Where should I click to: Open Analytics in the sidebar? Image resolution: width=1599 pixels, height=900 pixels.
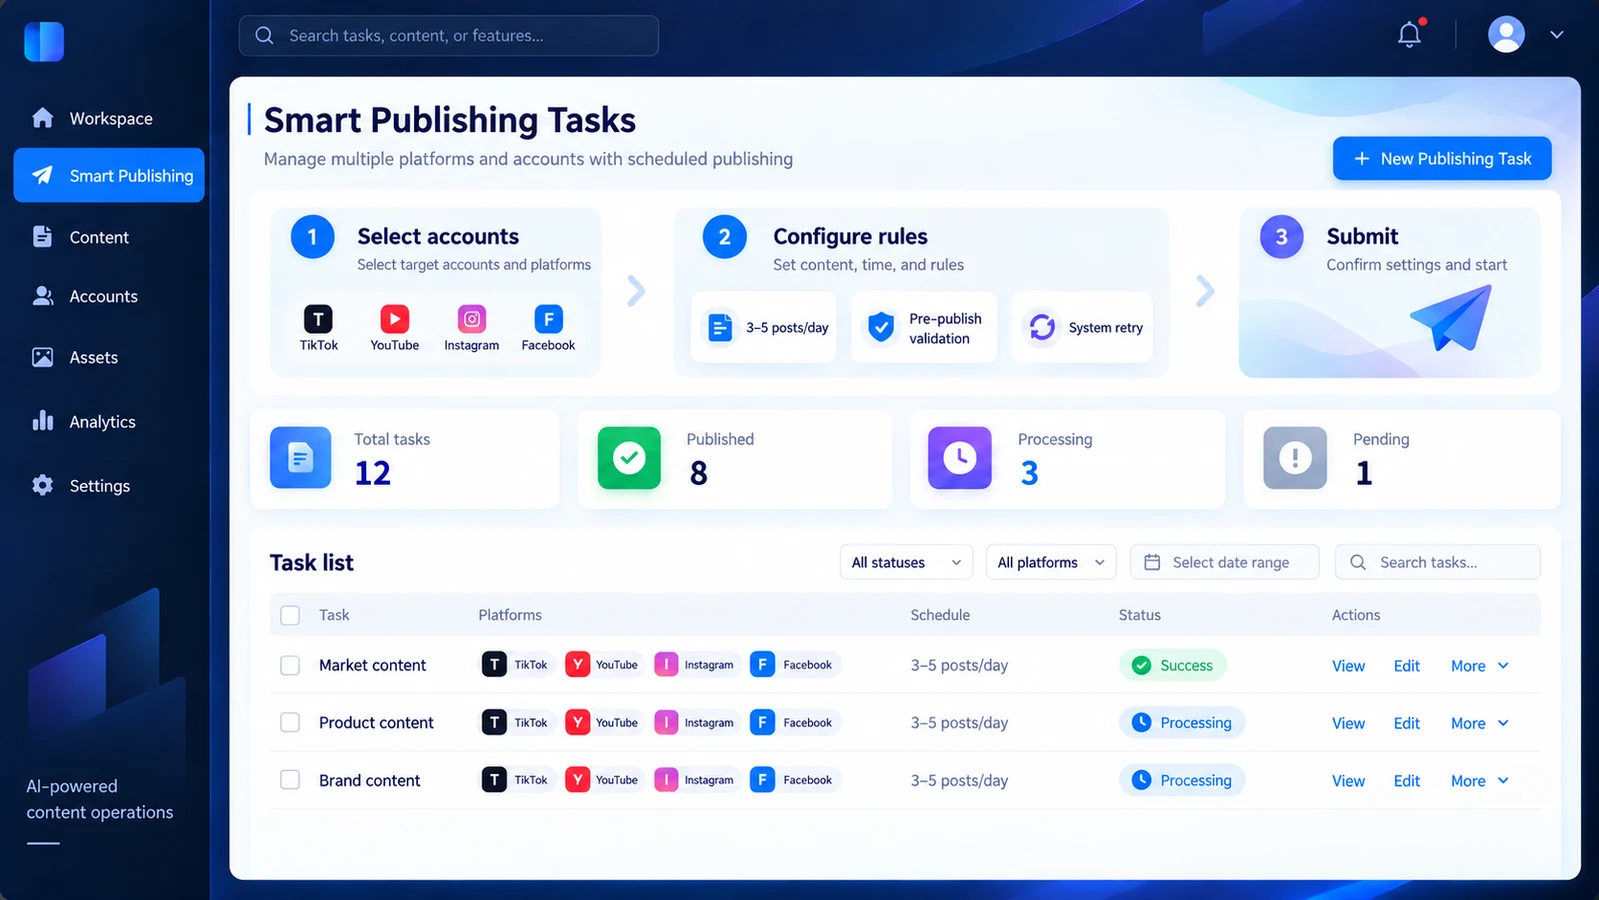109,421
